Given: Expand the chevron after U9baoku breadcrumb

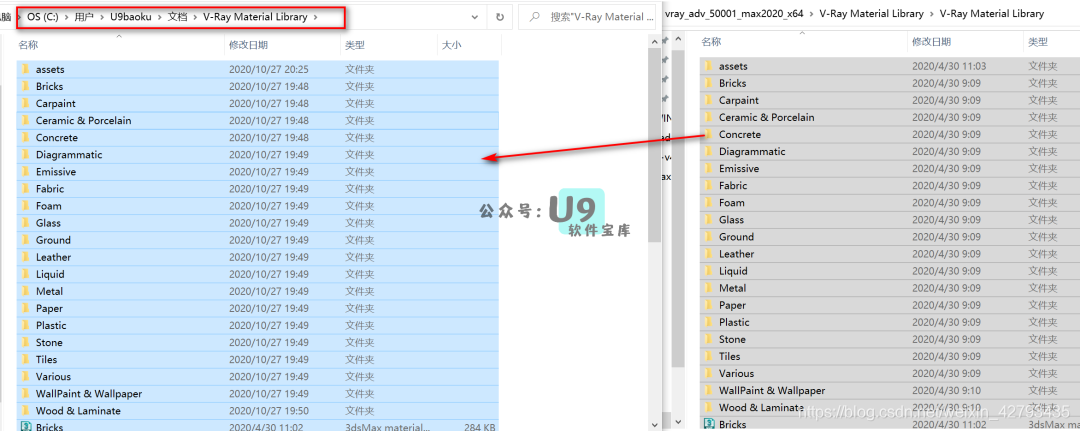Looking at the screenshot, I should [x=159, y=17].
